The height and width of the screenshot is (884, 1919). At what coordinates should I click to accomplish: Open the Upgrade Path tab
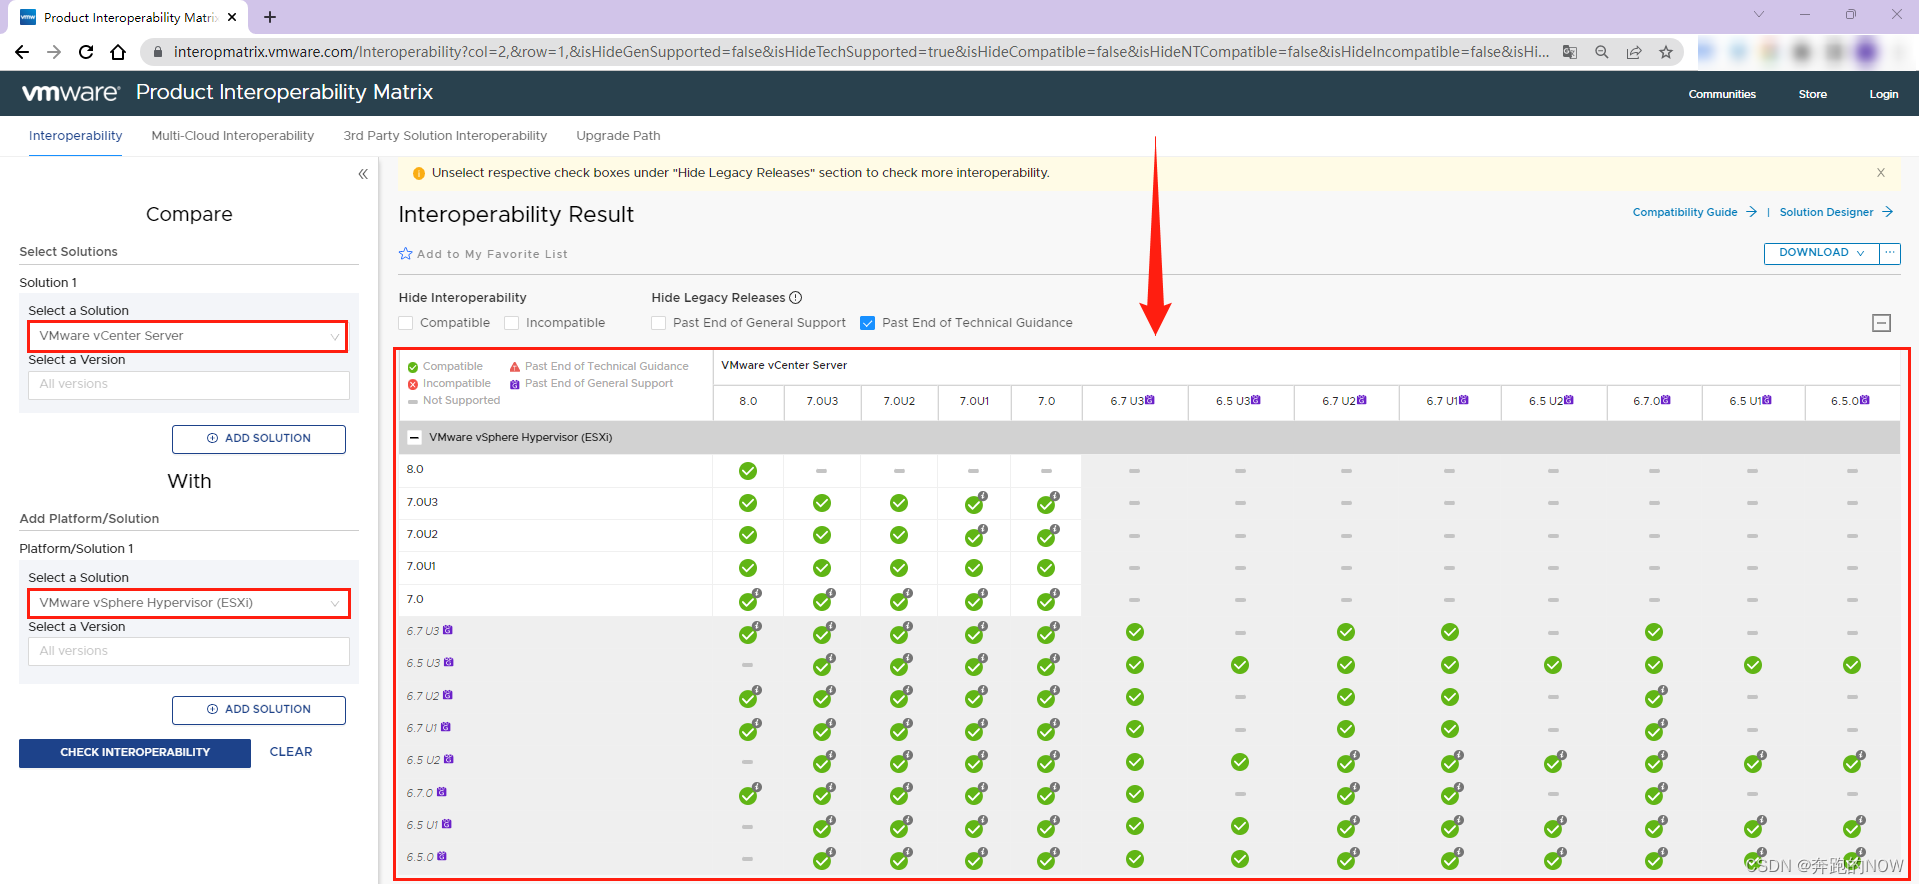[618, 136]
